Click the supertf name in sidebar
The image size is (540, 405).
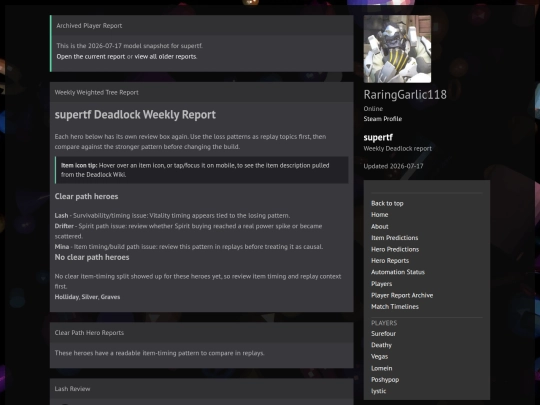click(378, 137)
